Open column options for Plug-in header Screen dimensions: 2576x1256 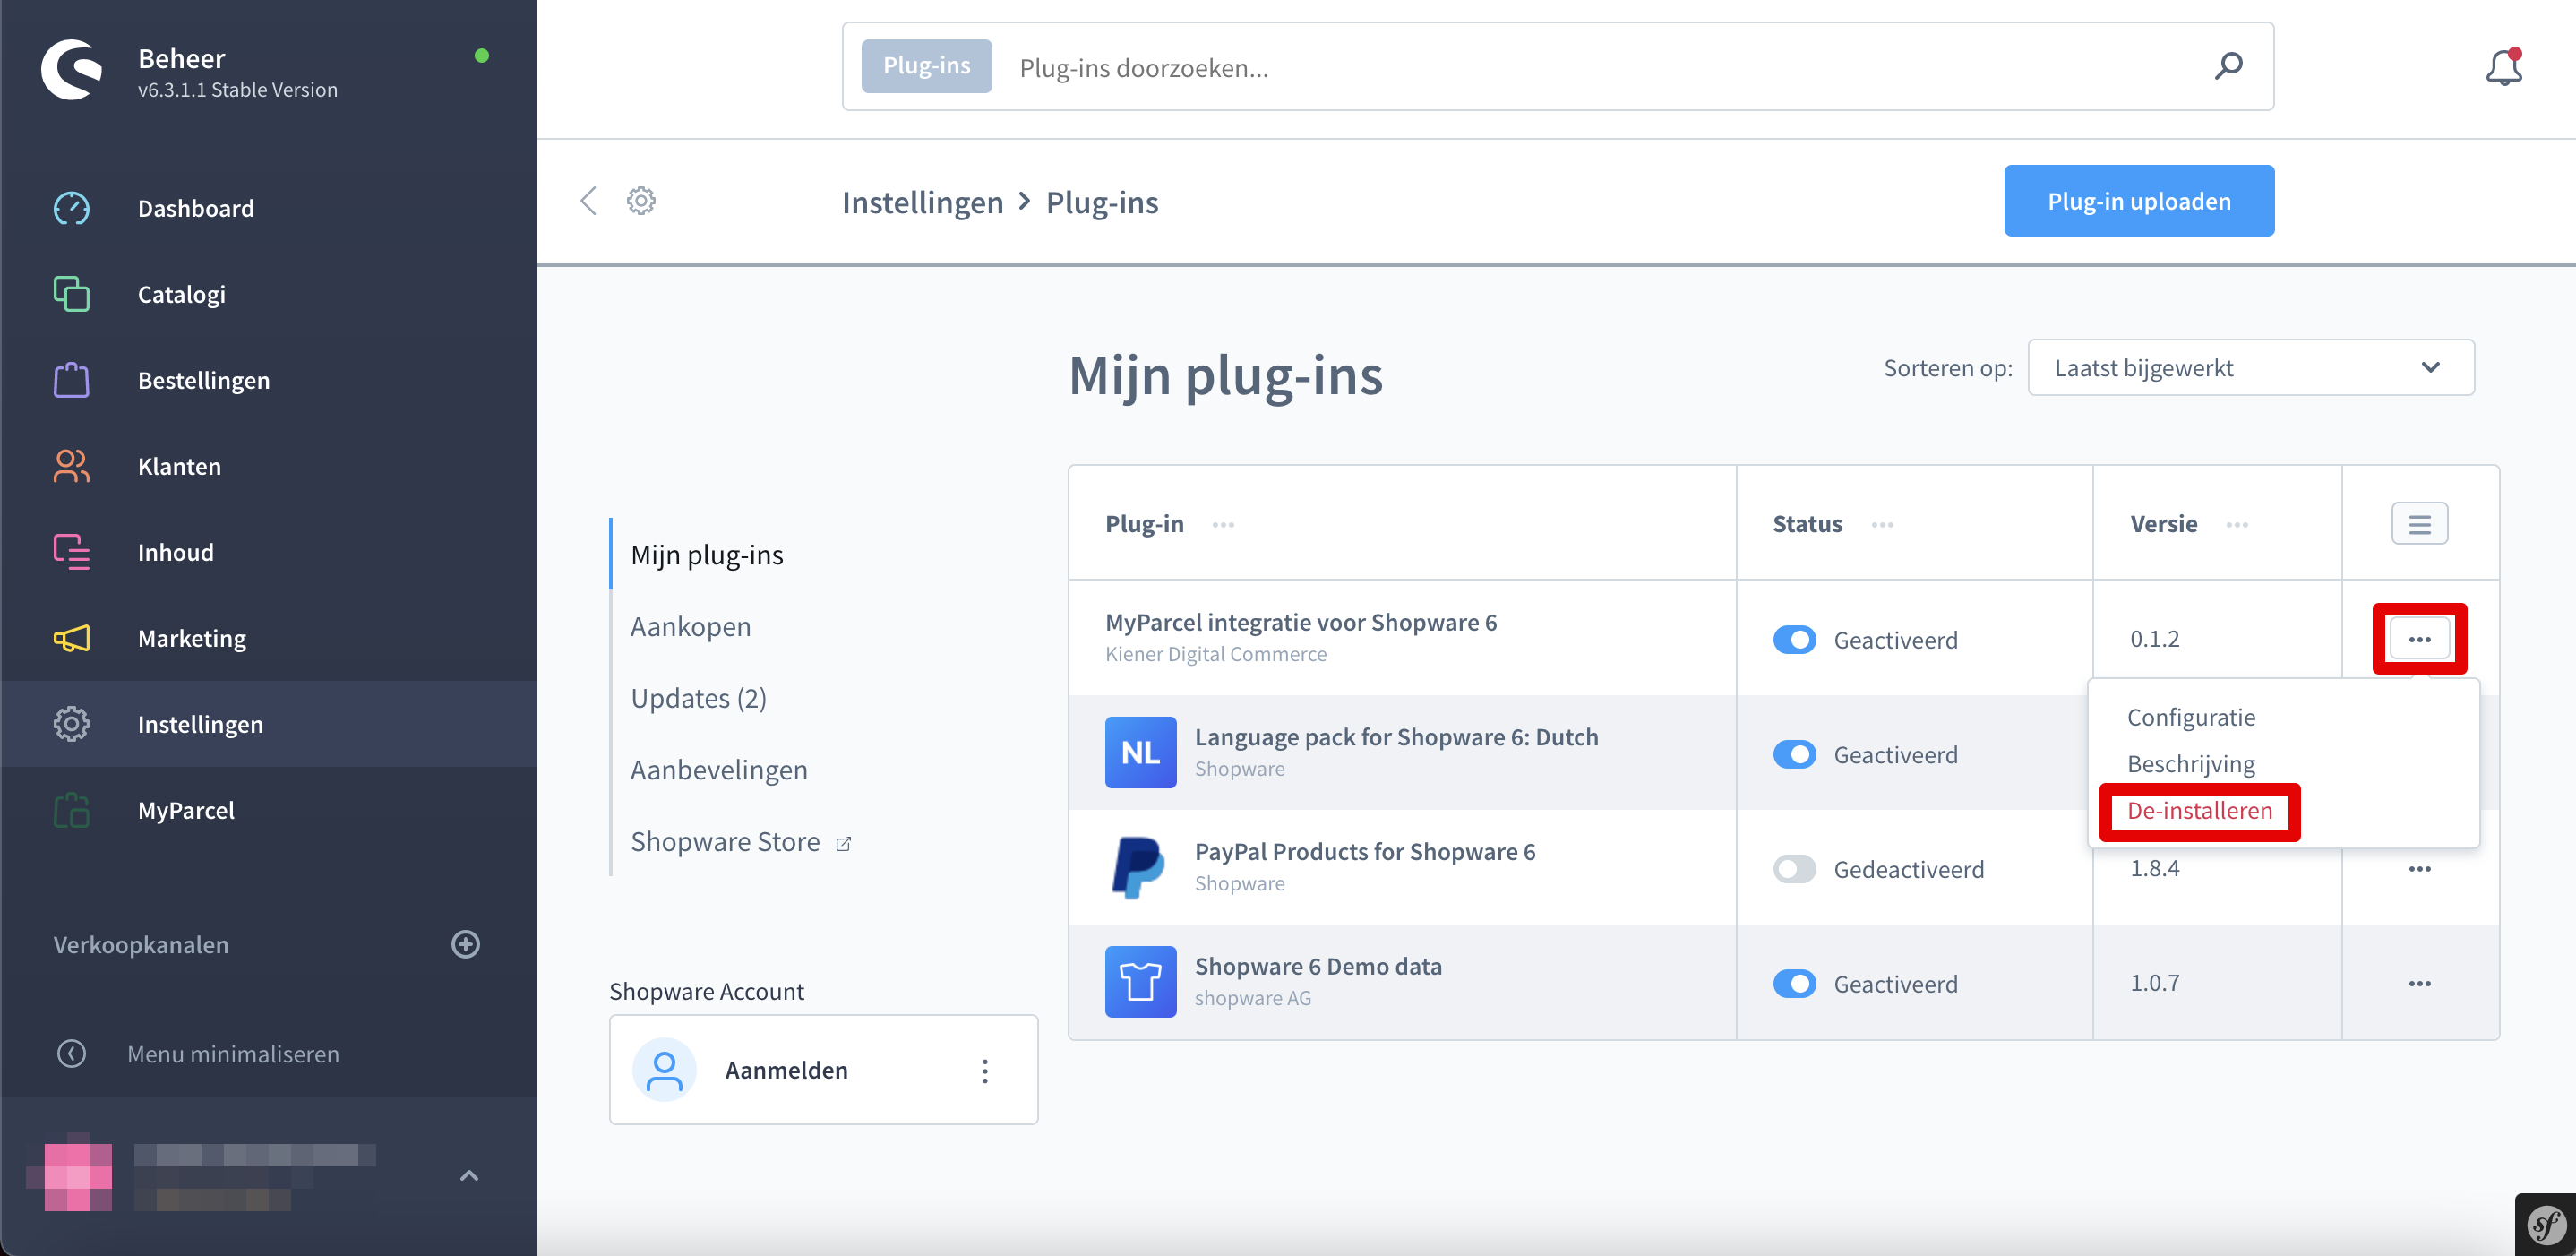[x=1223, y=524]
